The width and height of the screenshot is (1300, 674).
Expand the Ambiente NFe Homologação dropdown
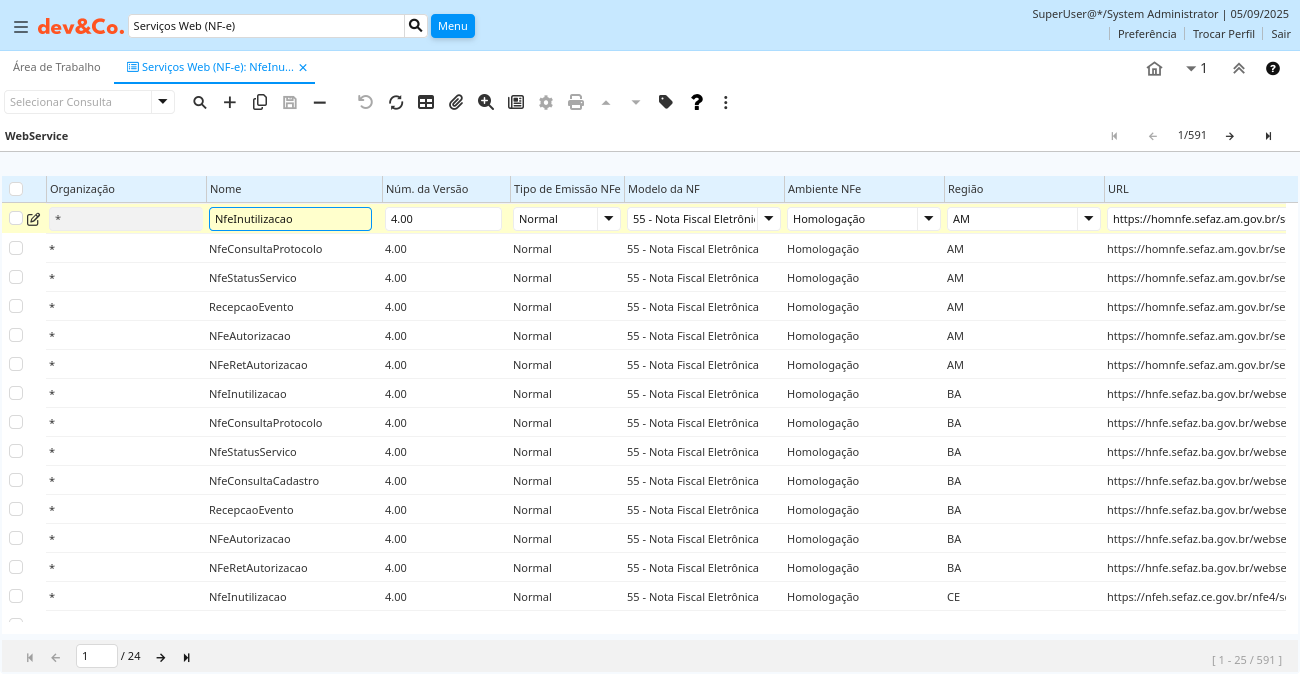[x=929, y=219]
